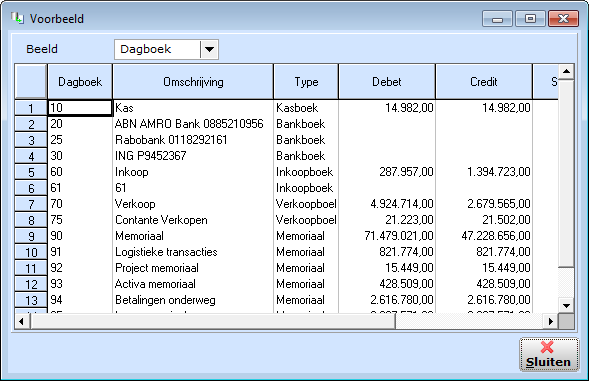Click the horizontal scroll left arrow
589x381 pixels.
tap(22, 321)
